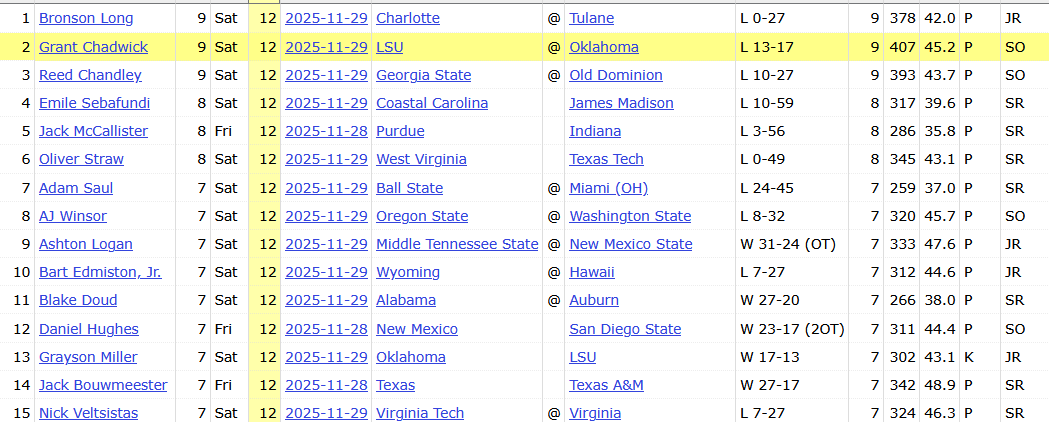Open the Texas A&M opponent link

point(606,385)
